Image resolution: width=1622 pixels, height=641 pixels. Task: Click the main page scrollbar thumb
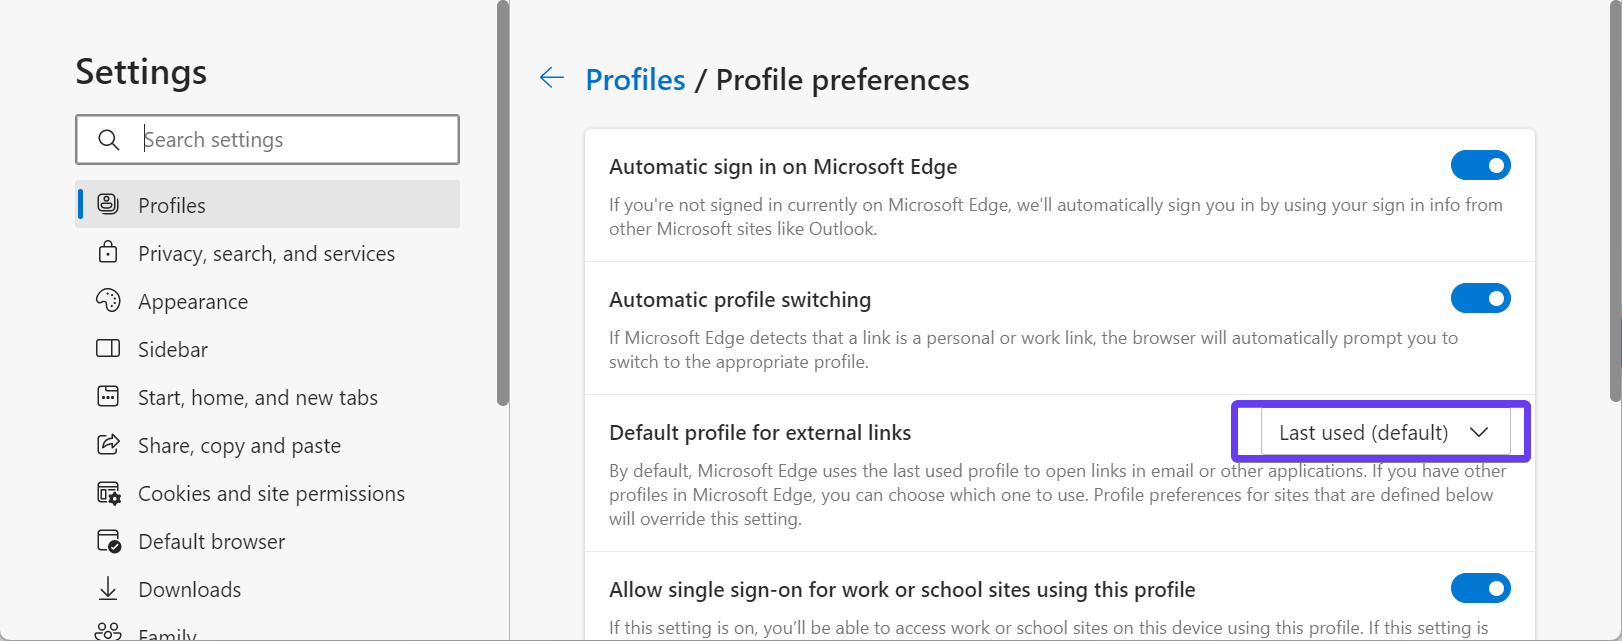pyautogui.click(x=1615, y=200)
